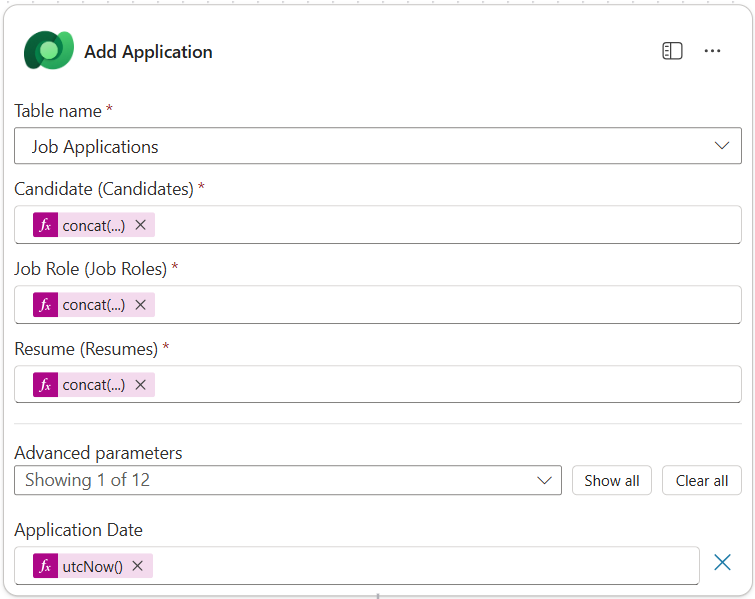Click the Application Date input field
This screenshot has height=599, width=755.
420,566
